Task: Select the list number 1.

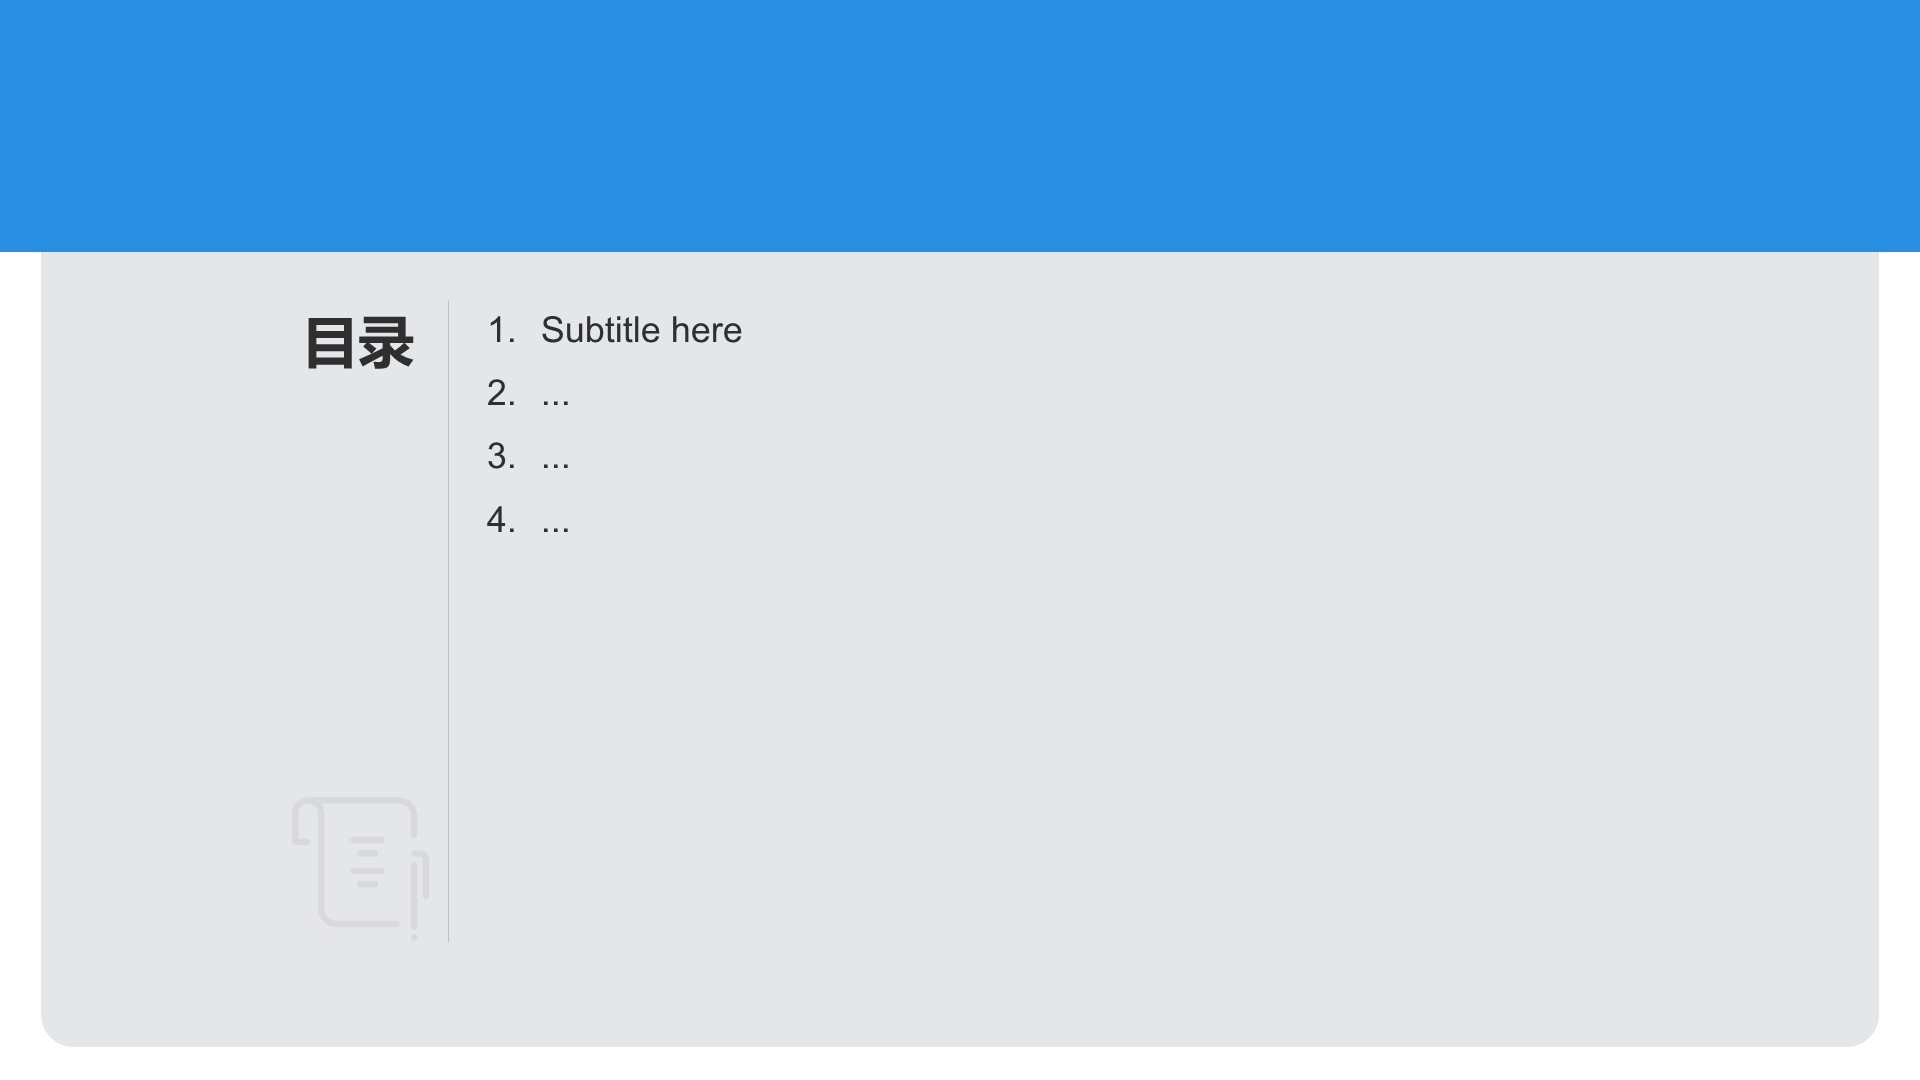Action: pyautogui.click(x=501, y=330)
